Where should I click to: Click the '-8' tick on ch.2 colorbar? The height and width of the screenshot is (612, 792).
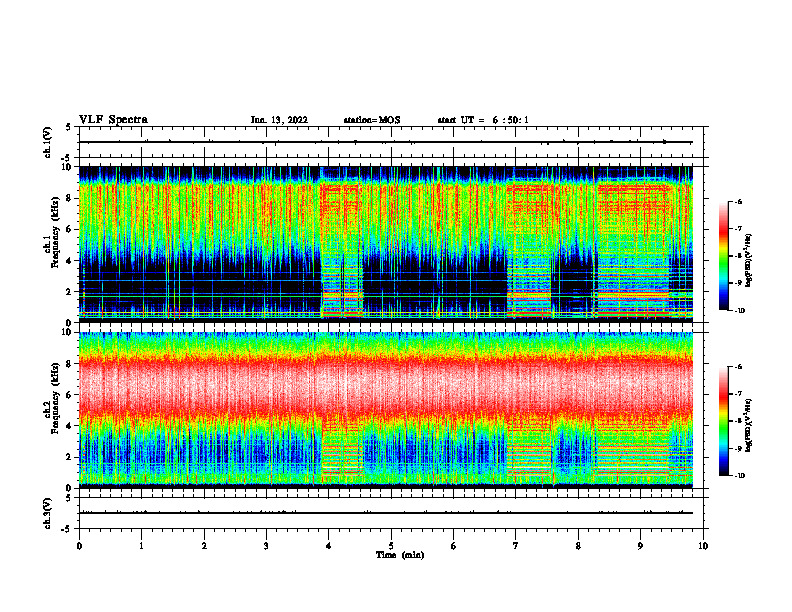tap(738, 421)
